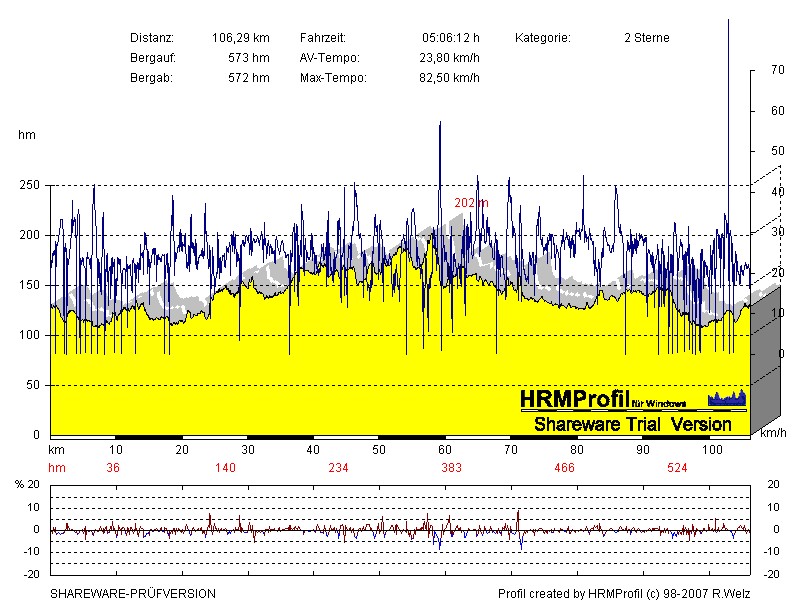Click the Distanz value 106,29 km
Viewport: 800px width, 600px height.
241,38
